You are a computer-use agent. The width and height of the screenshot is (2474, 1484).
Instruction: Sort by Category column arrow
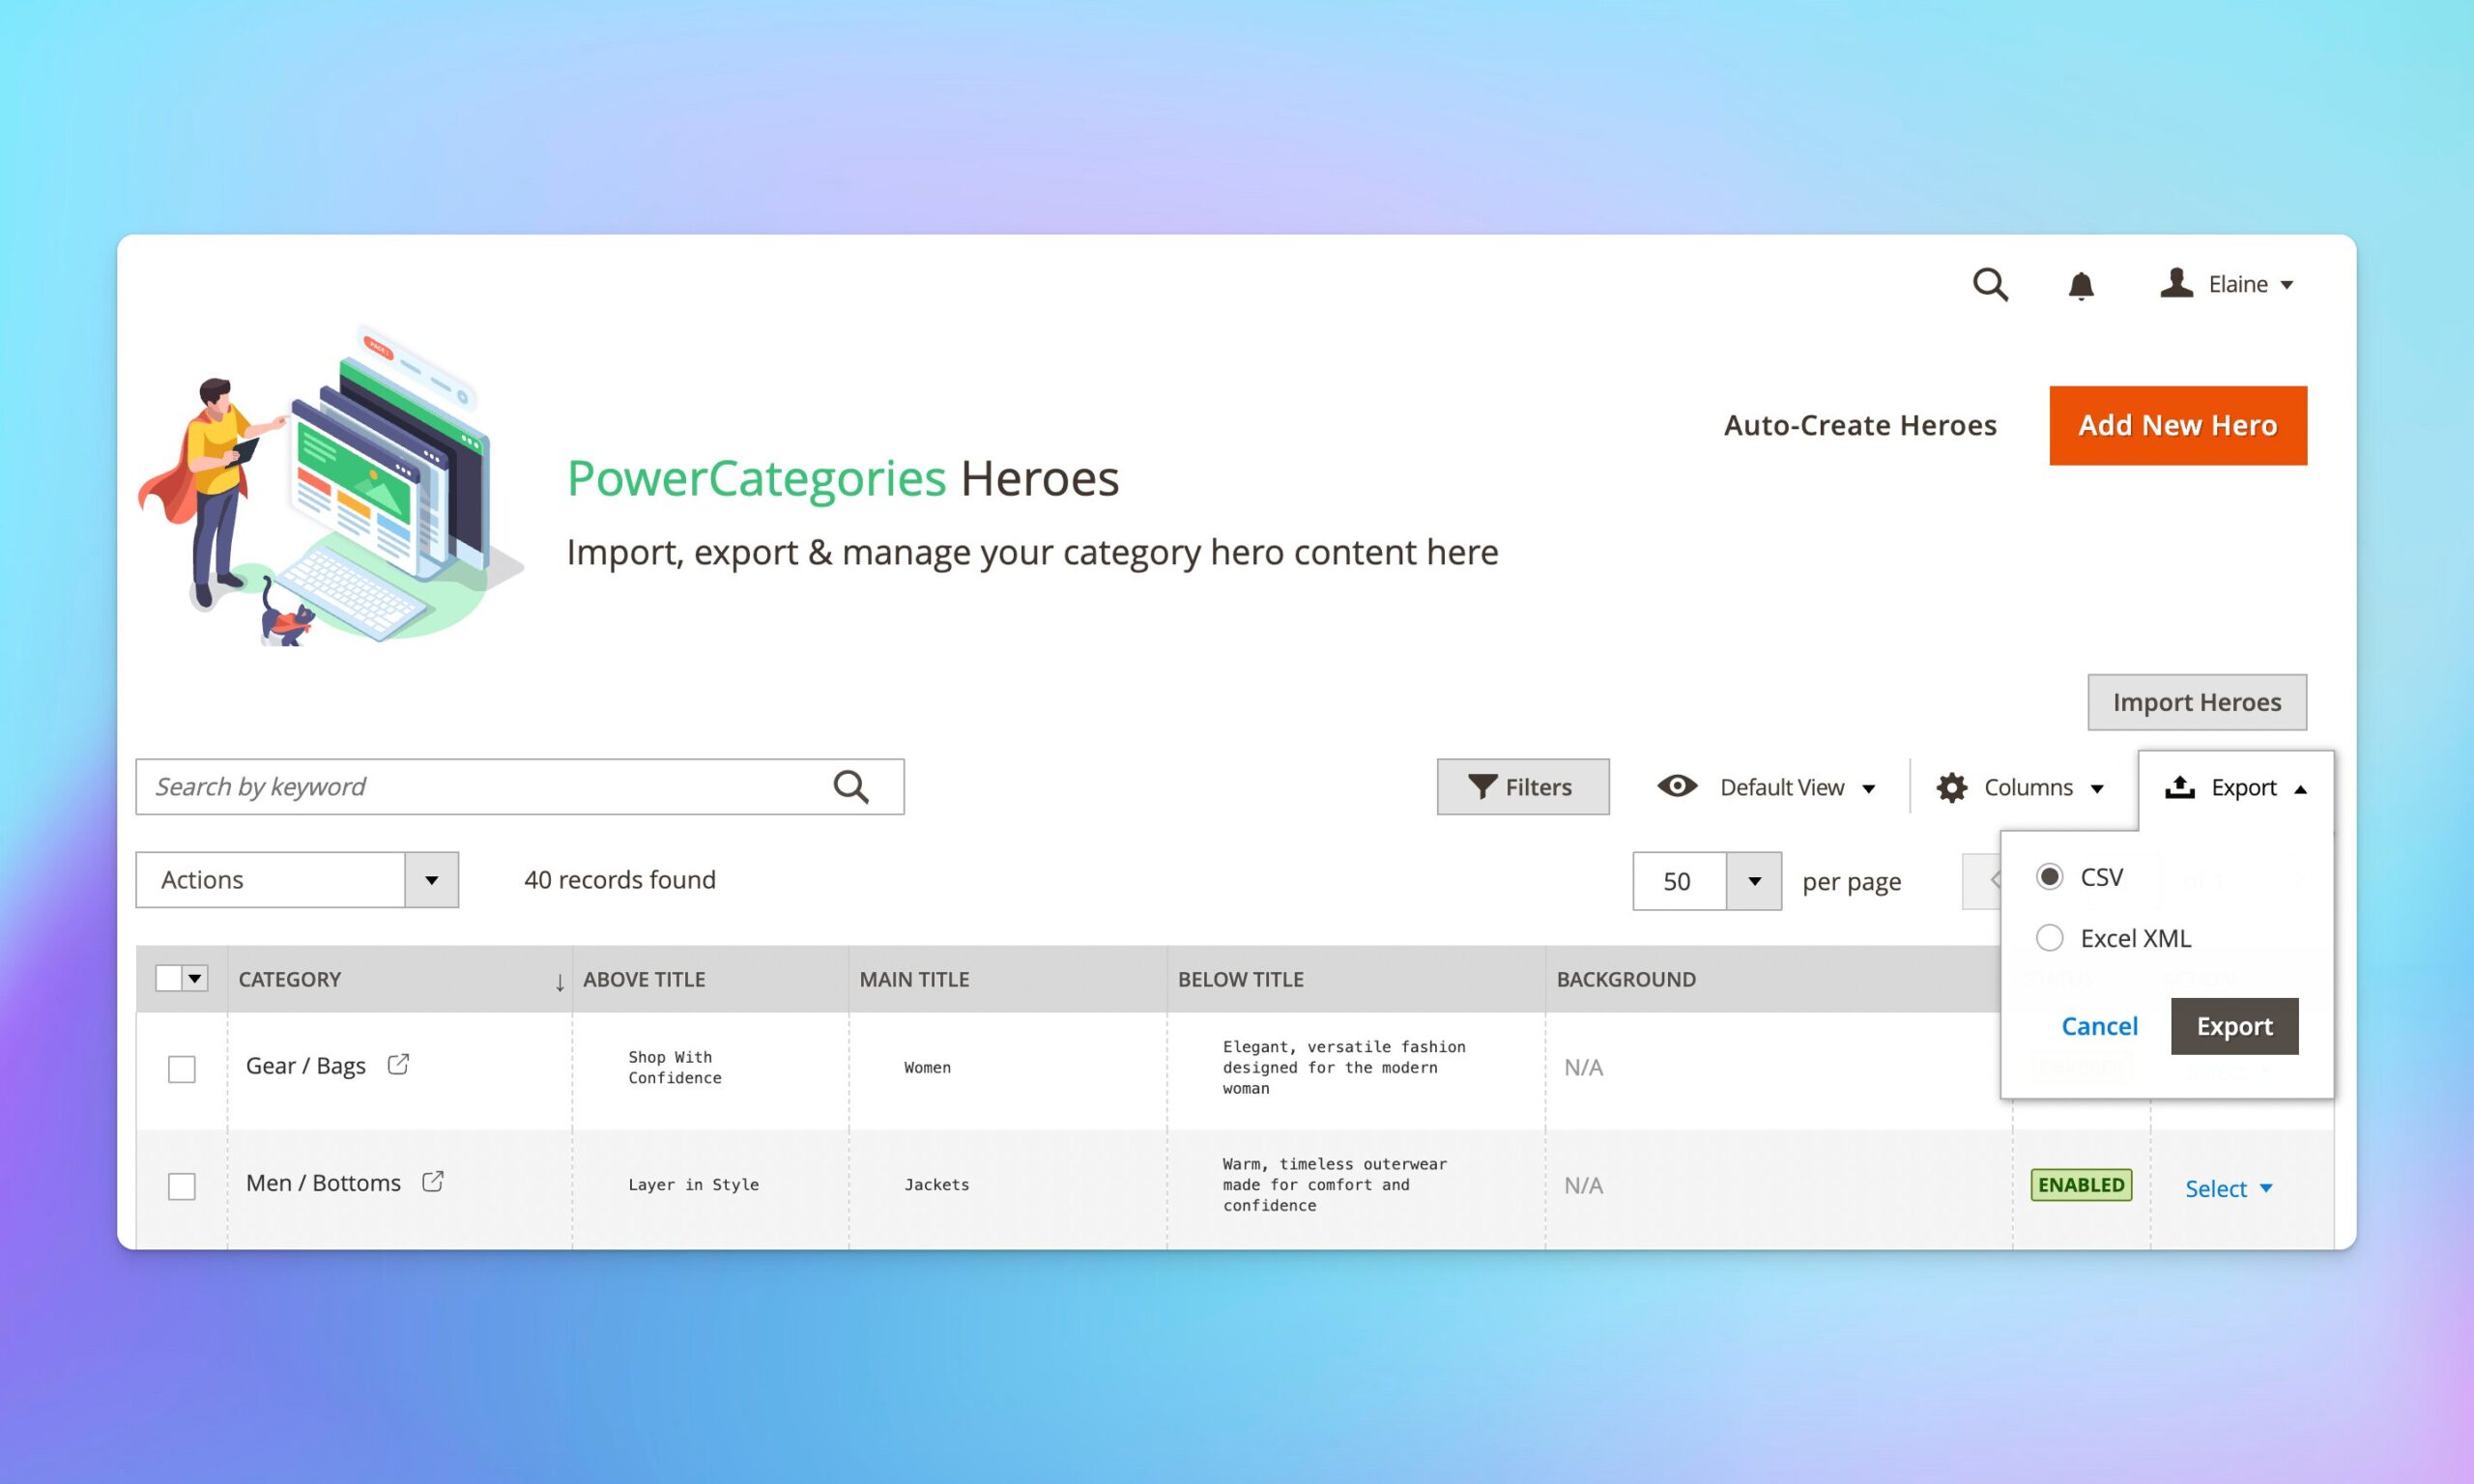tap(559, 982)
